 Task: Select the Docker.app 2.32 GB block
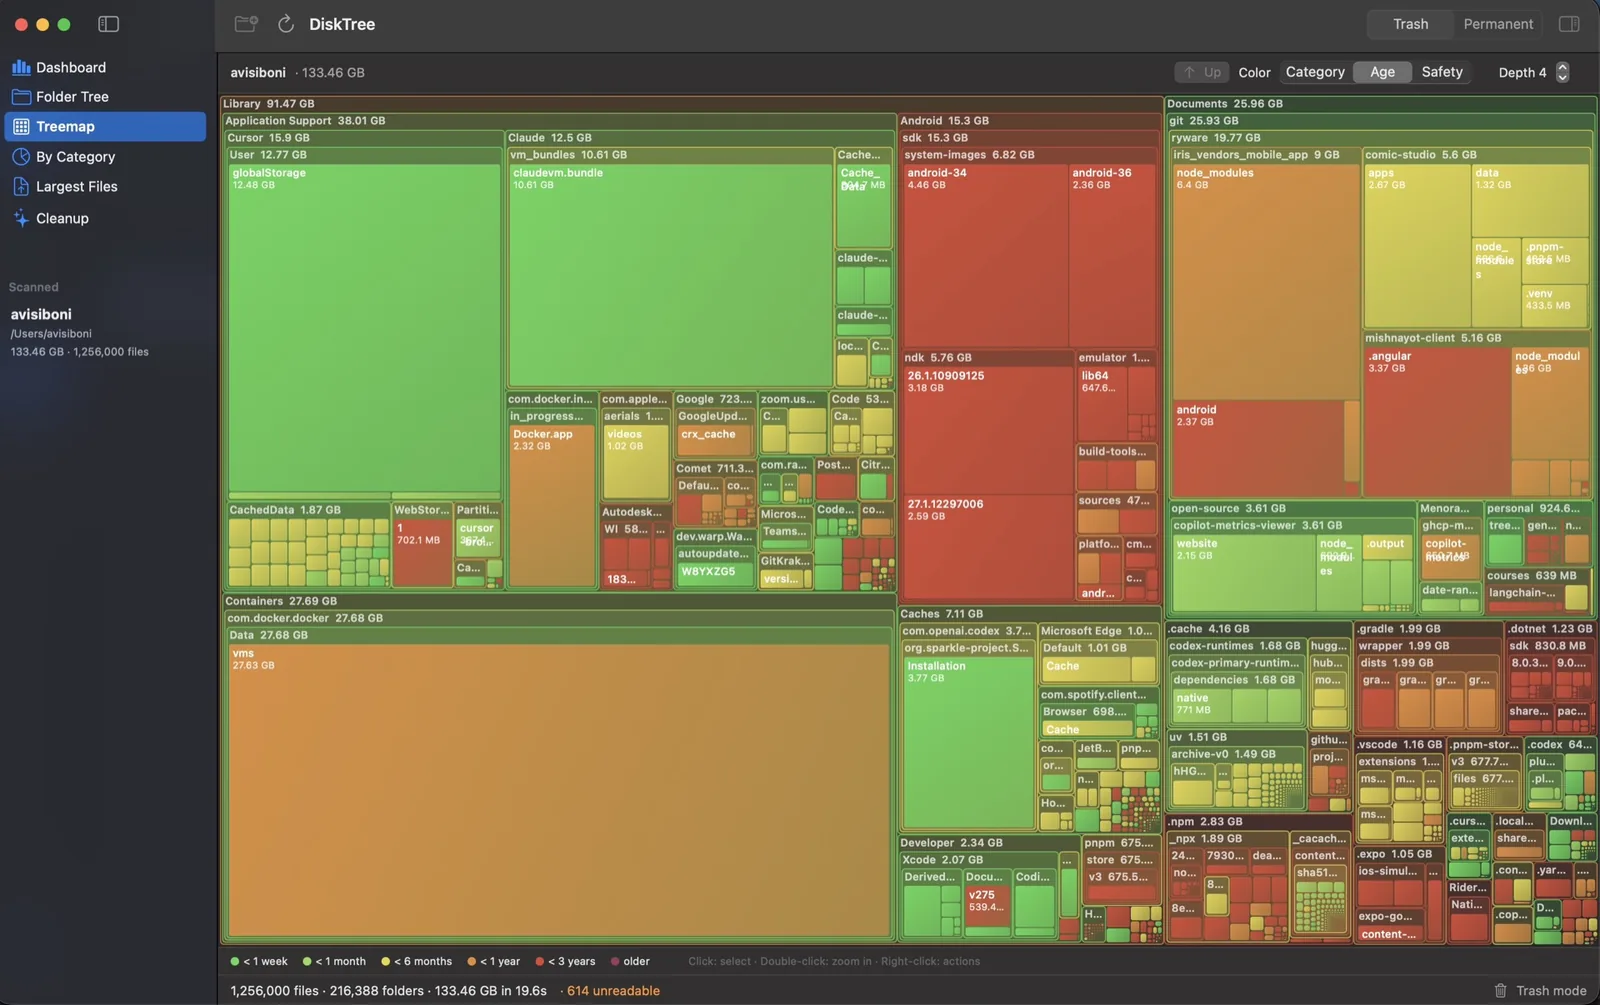(552, 506)
